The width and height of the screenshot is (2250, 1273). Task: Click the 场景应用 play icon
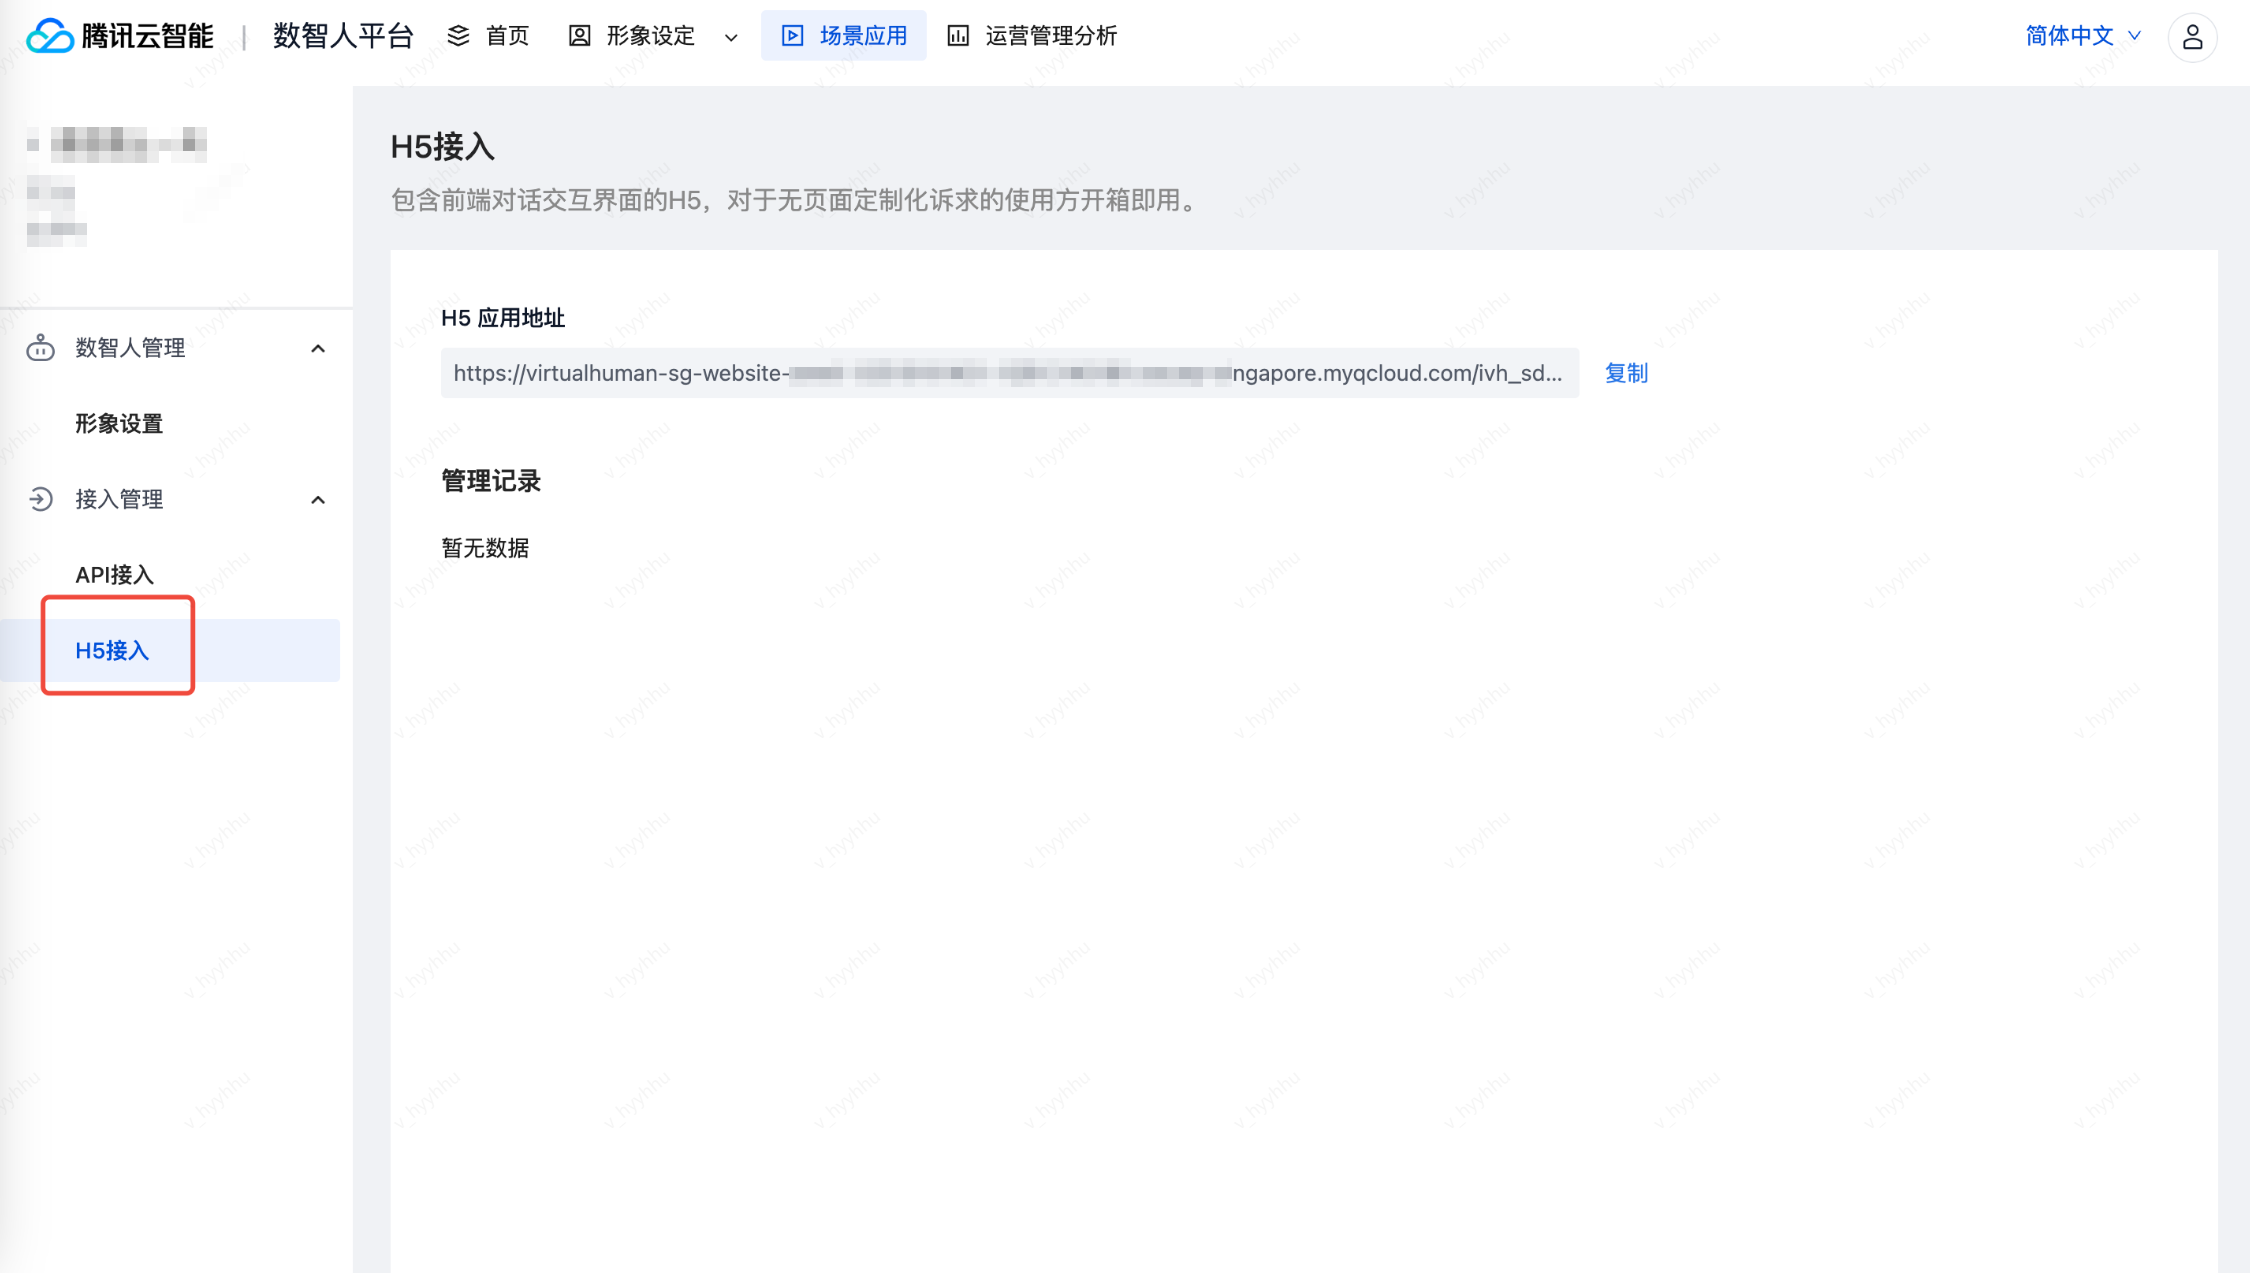[792, 36]
